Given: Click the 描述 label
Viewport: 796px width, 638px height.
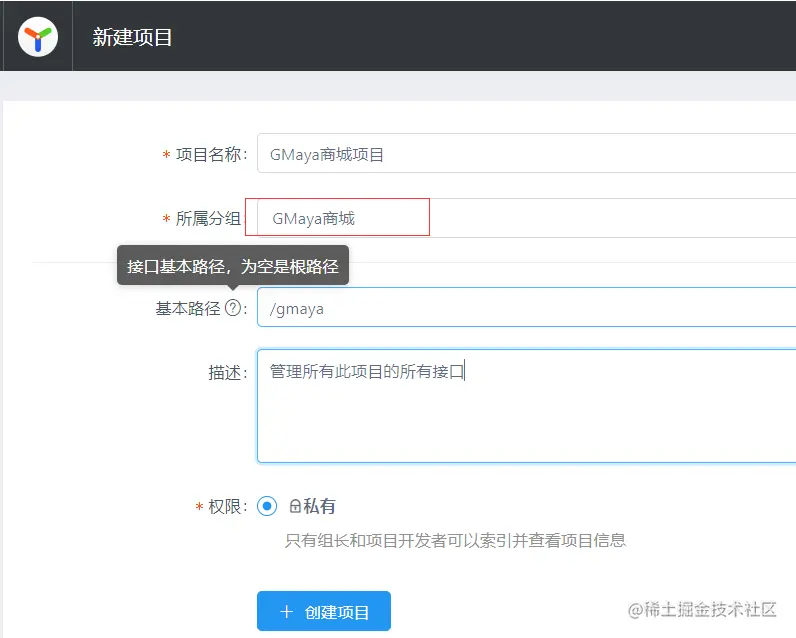Looking at the screenshot, I should coord(224,373).
